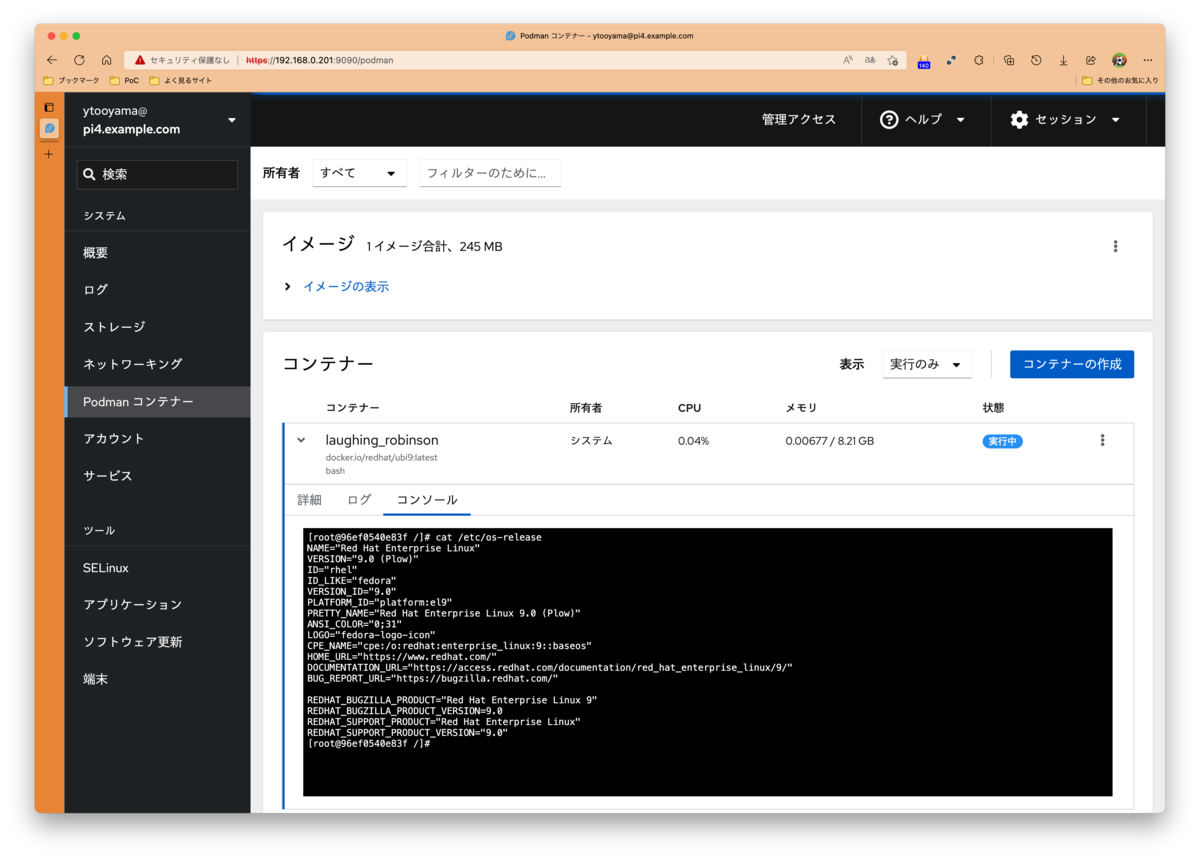The width and height of the screenshot is (1200, 859).
Task: Expand イメージの表示 chevron
Action: click(x=287, y=286)
